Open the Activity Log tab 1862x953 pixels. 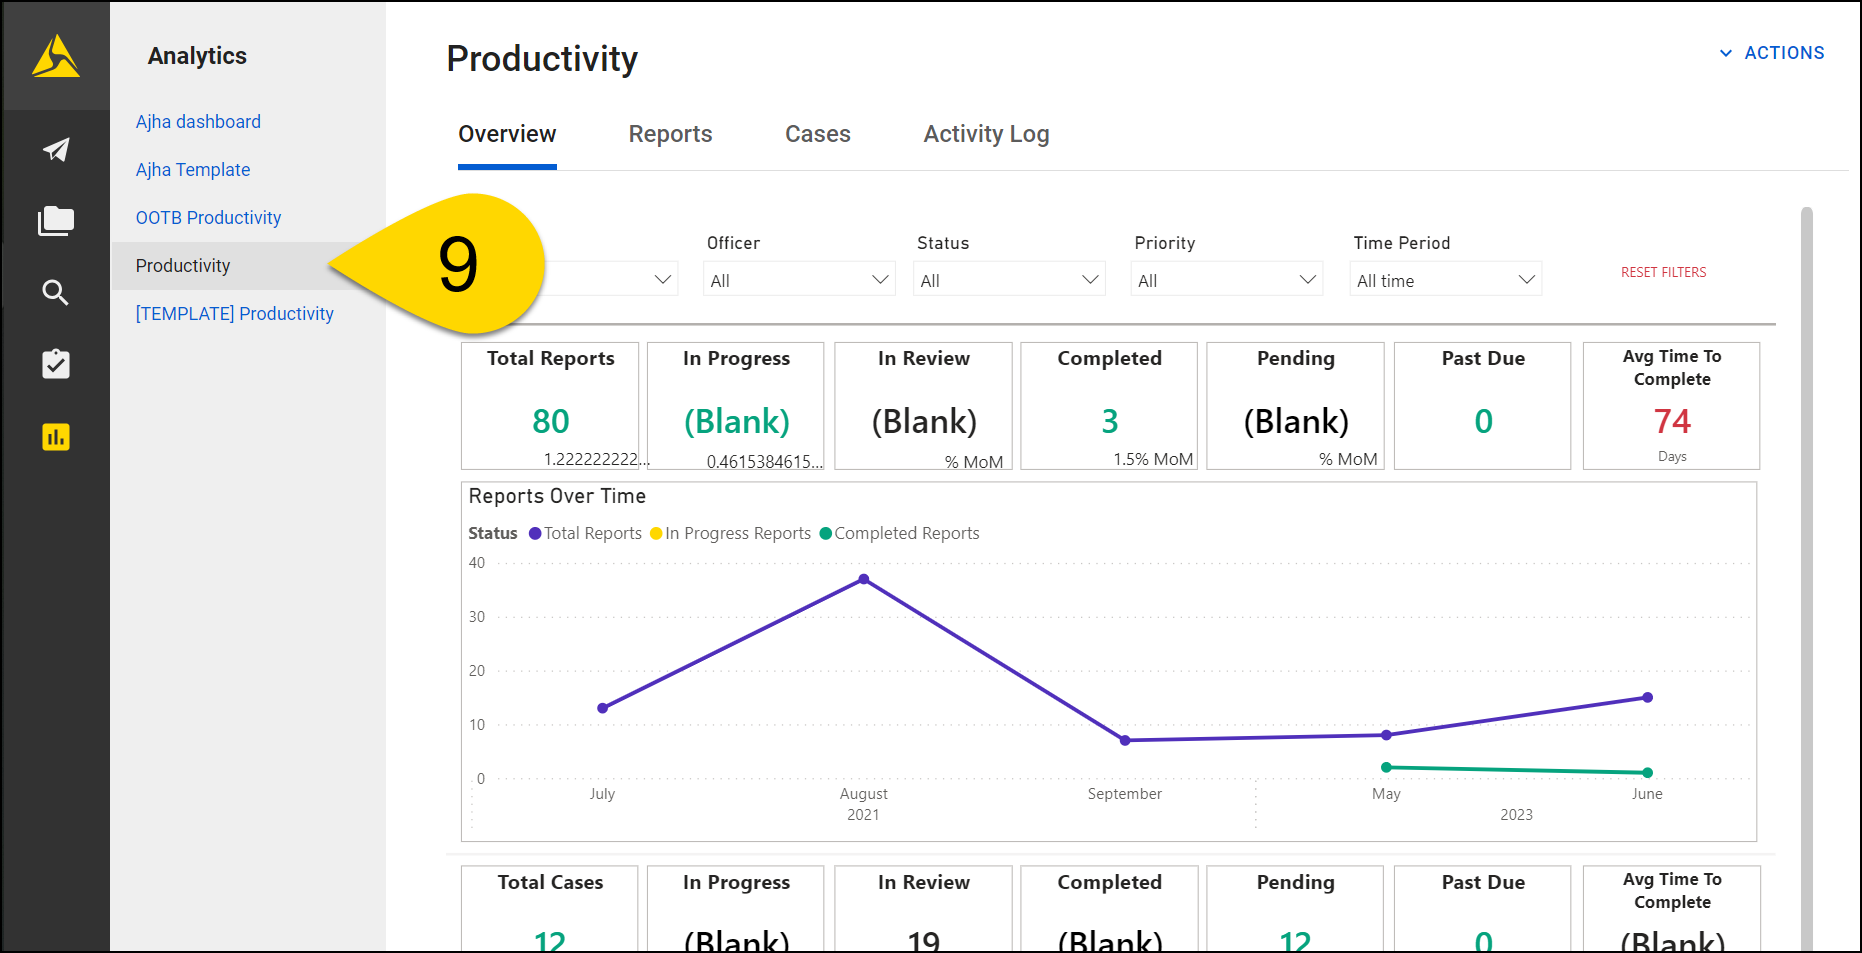tap(986, 134)
